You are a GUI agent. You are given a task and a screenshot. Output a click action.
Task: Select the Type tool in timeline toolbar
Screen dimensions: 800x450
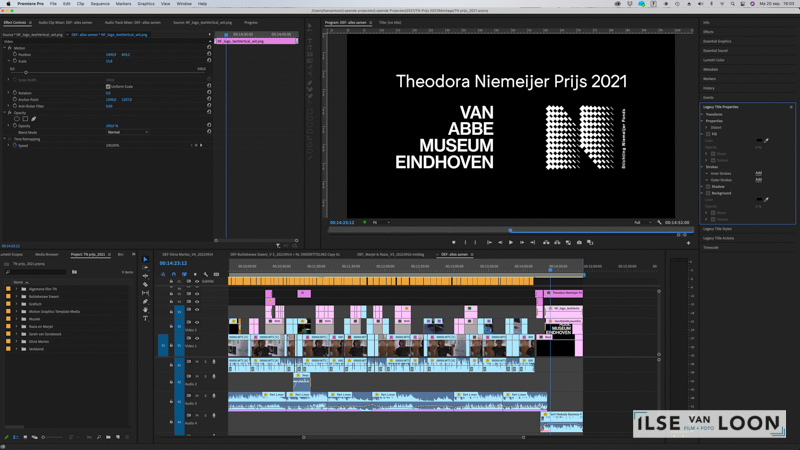tap(145, 318)
